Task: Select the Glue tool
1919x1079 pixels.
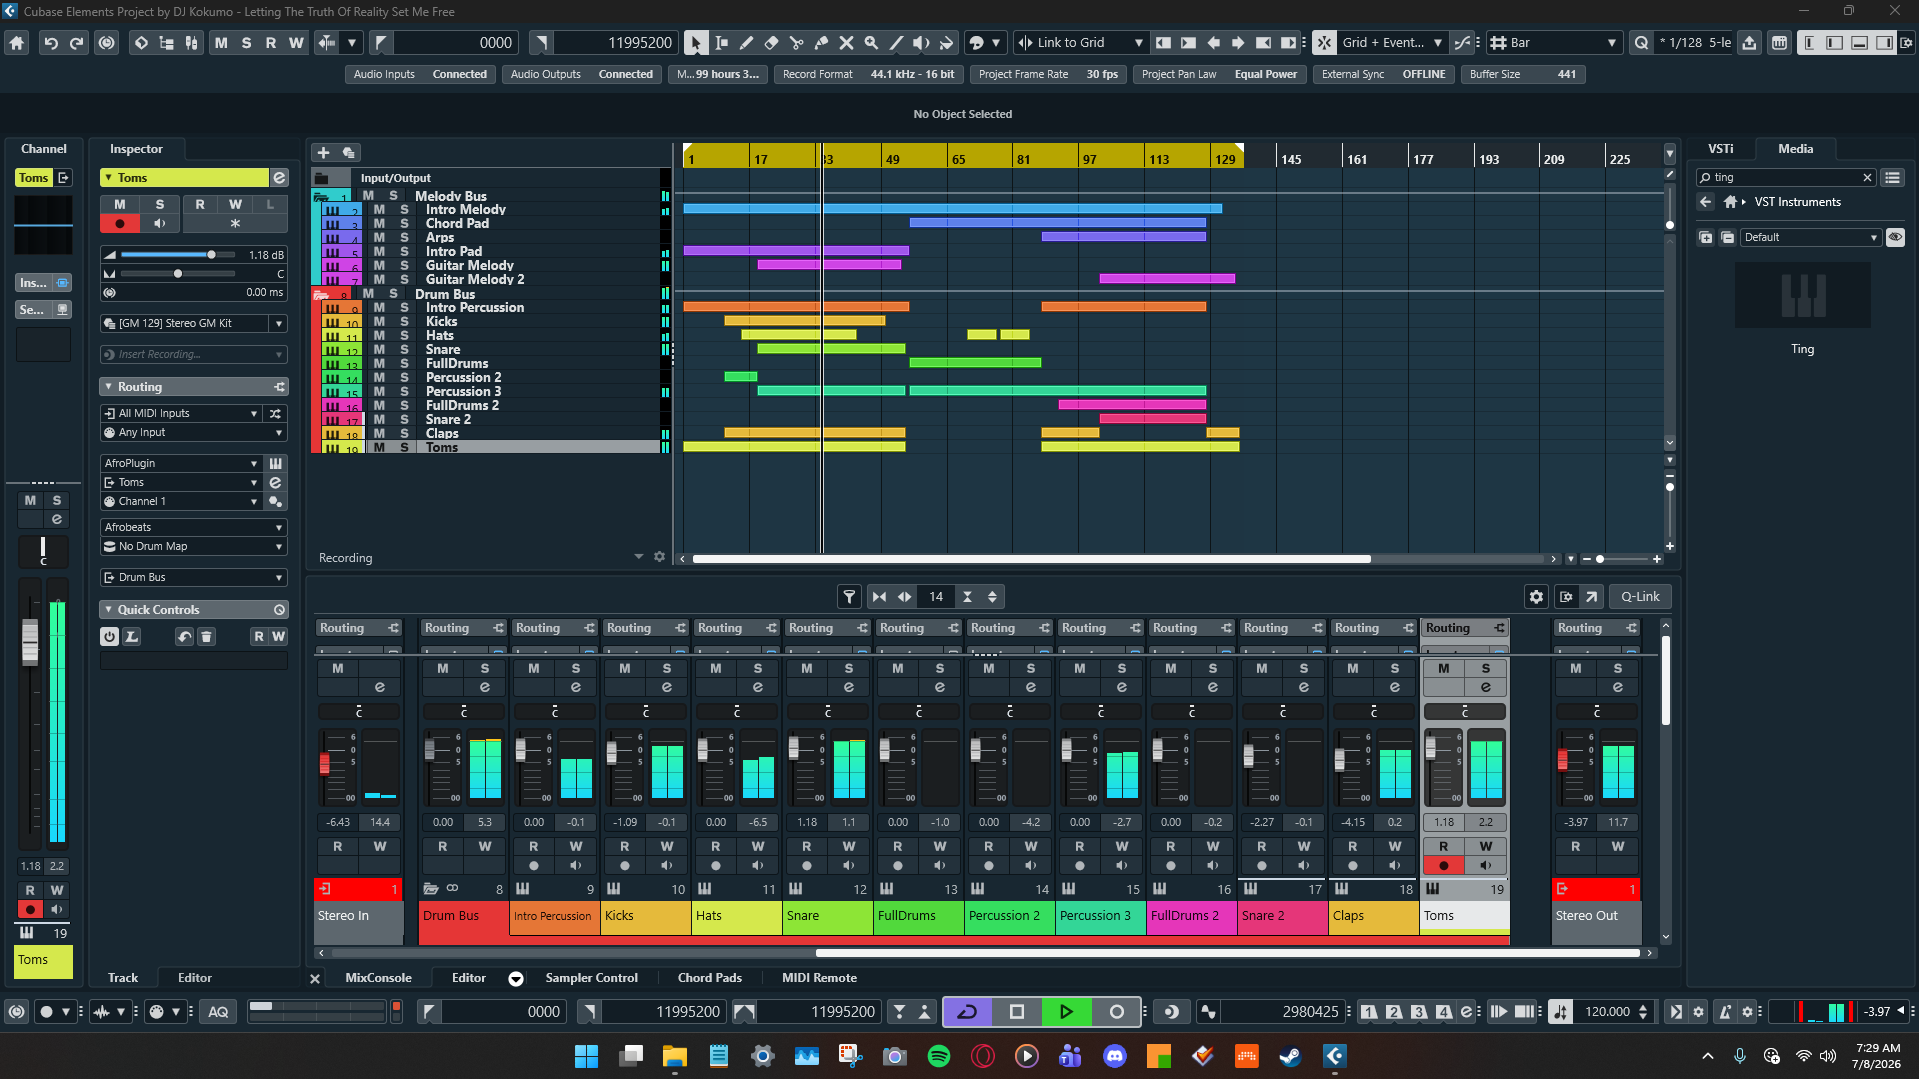Action: [x=821, y=43]
